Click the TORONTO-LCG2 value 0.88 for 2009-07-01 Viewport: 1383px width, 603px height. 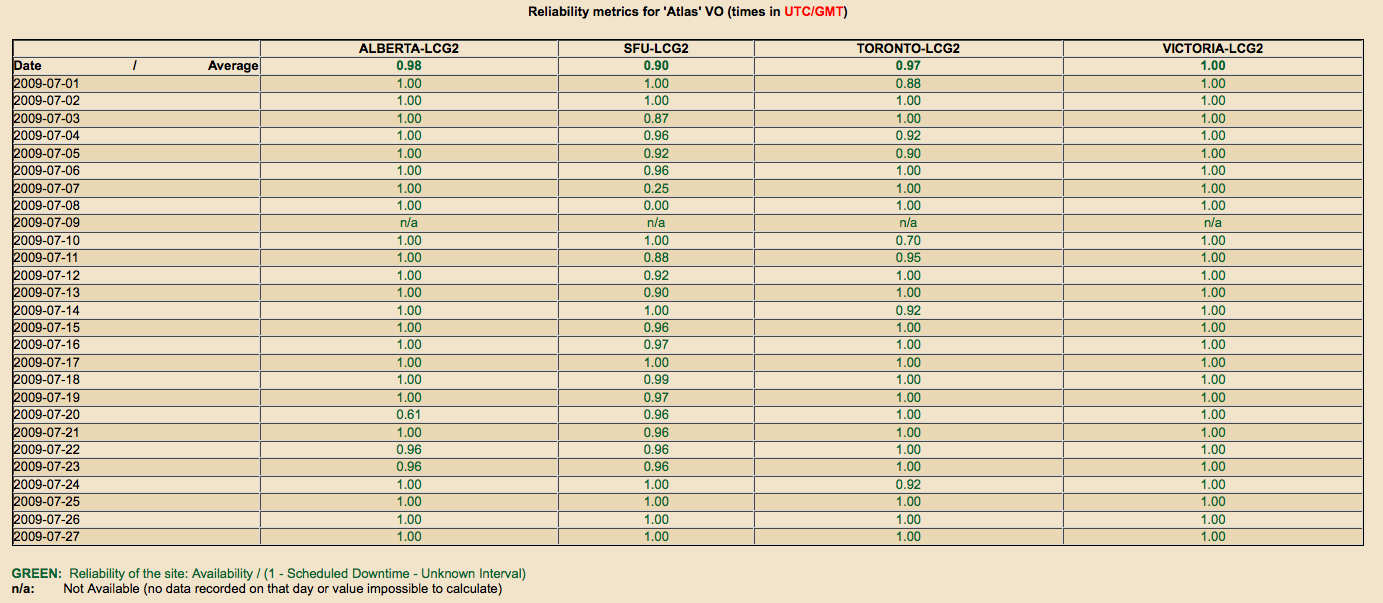(x=908, y=84)
